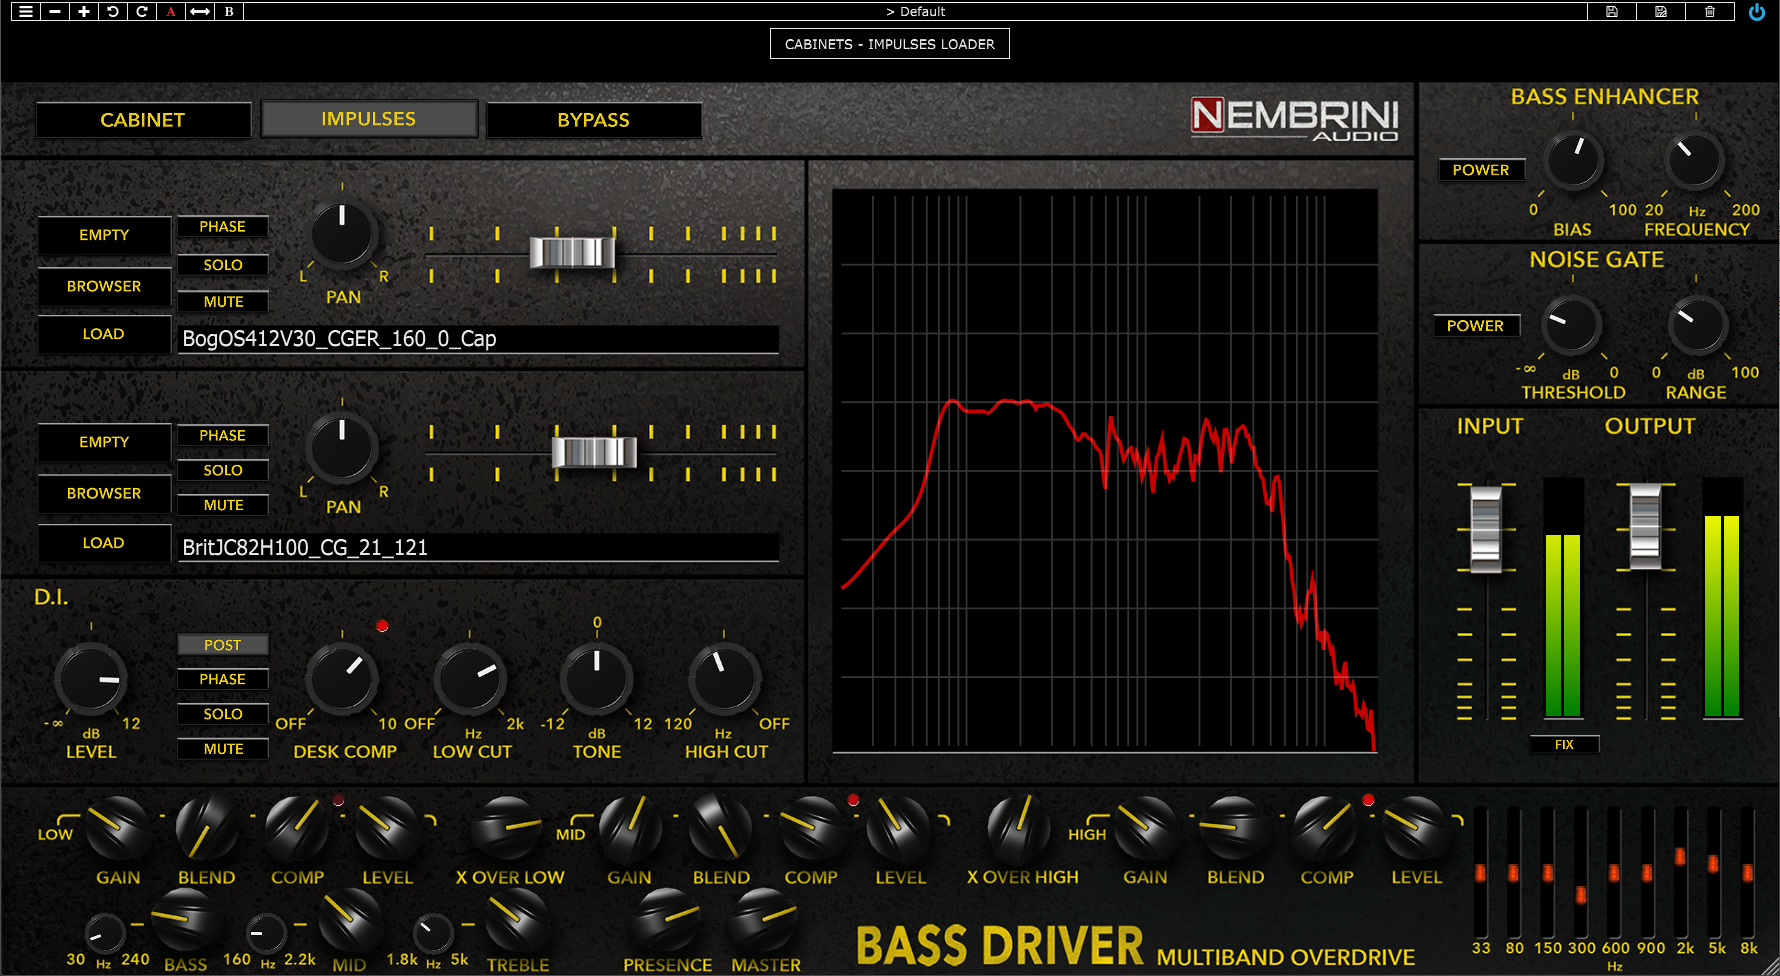This screenshot has height=976, width=1780.
Task: Toggle the D.I. SOLO button
Action: pyautogui.click(x=223, y=715)
